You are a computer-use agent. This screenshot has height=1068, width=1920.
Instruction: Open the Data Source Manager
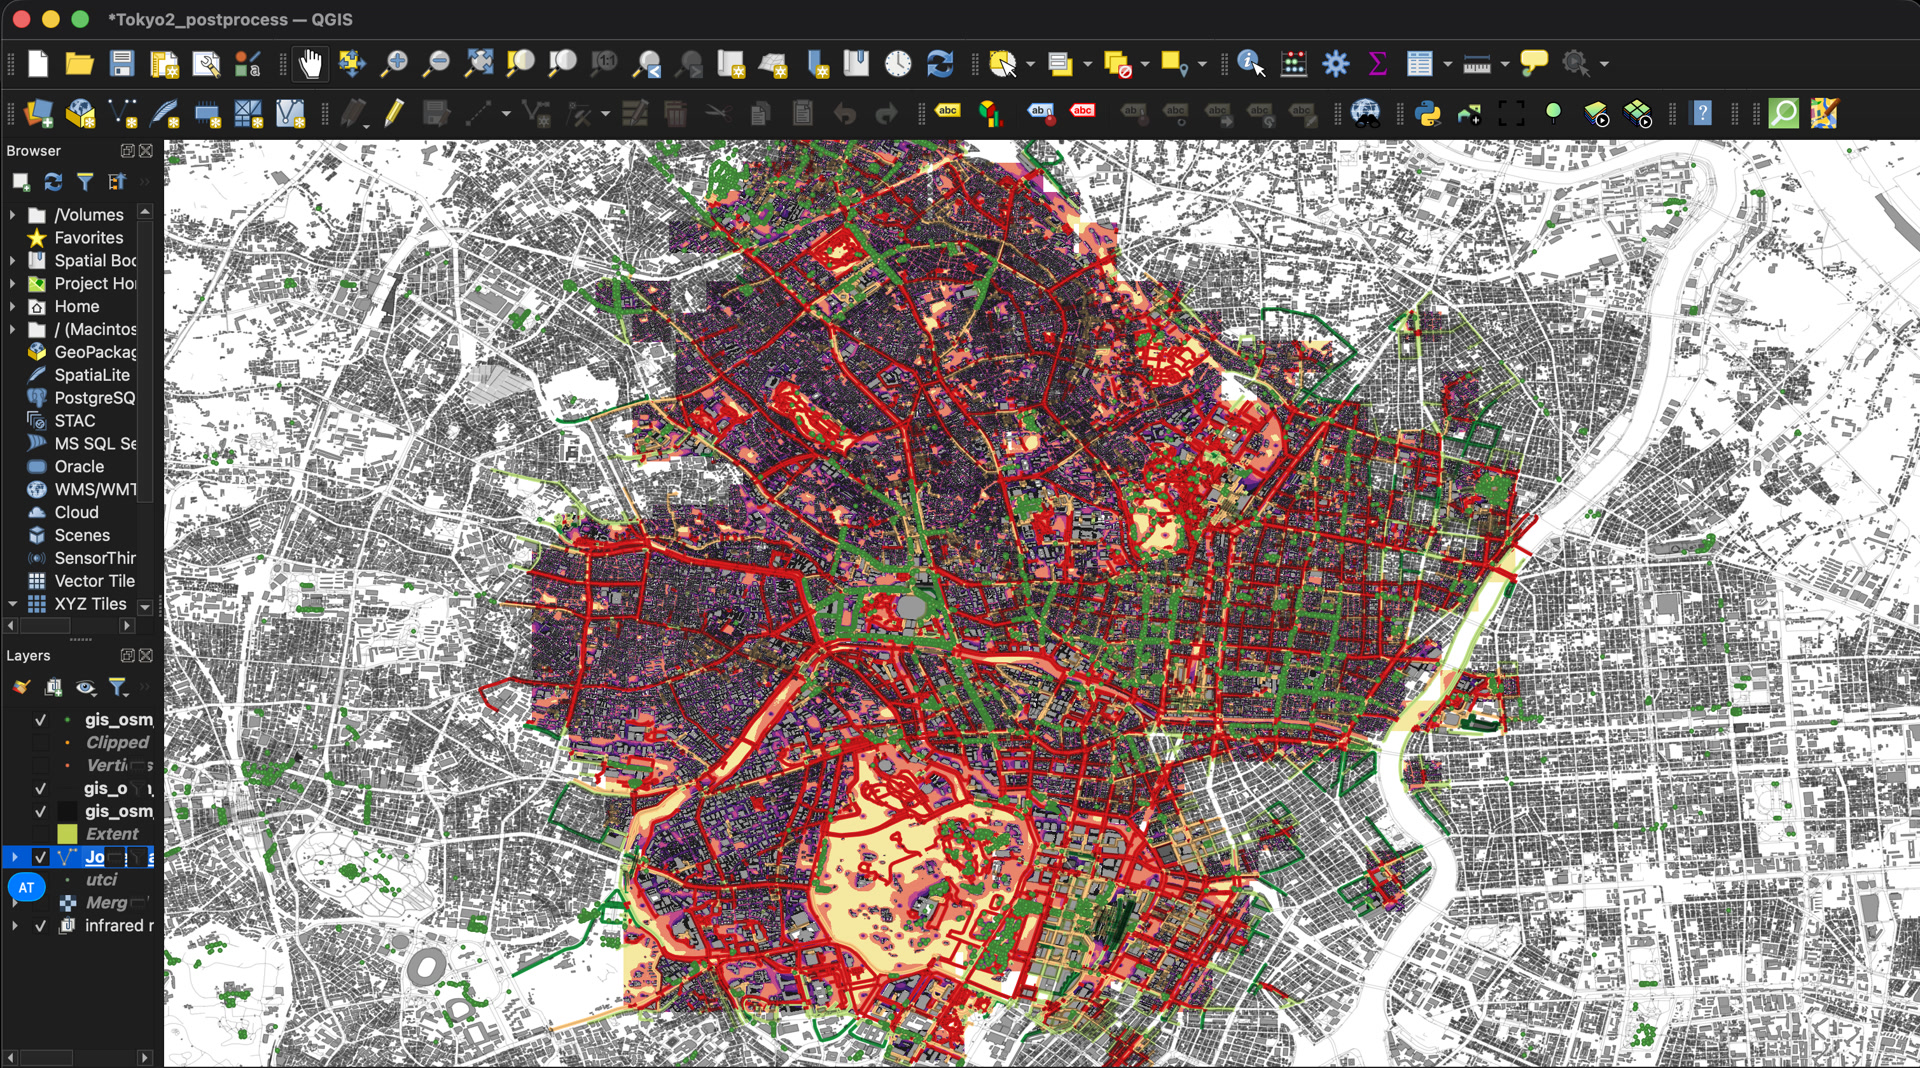(38, 113)
